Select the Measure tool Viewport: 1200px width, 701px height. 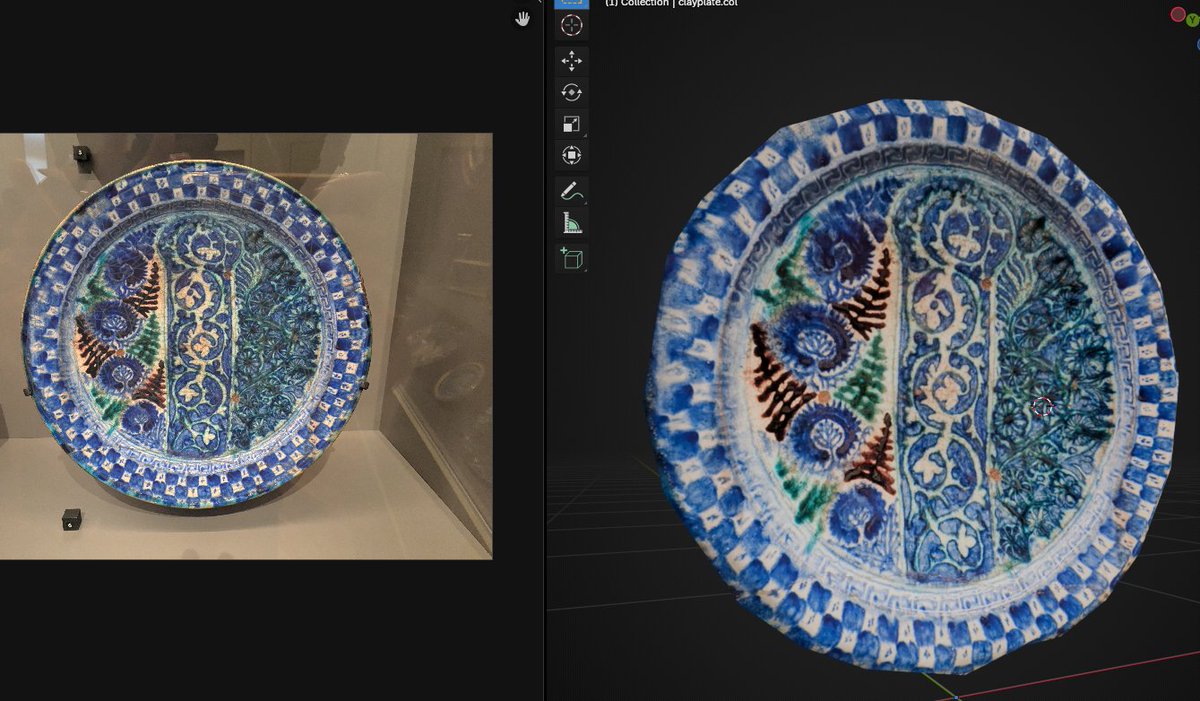coord(571,223)
